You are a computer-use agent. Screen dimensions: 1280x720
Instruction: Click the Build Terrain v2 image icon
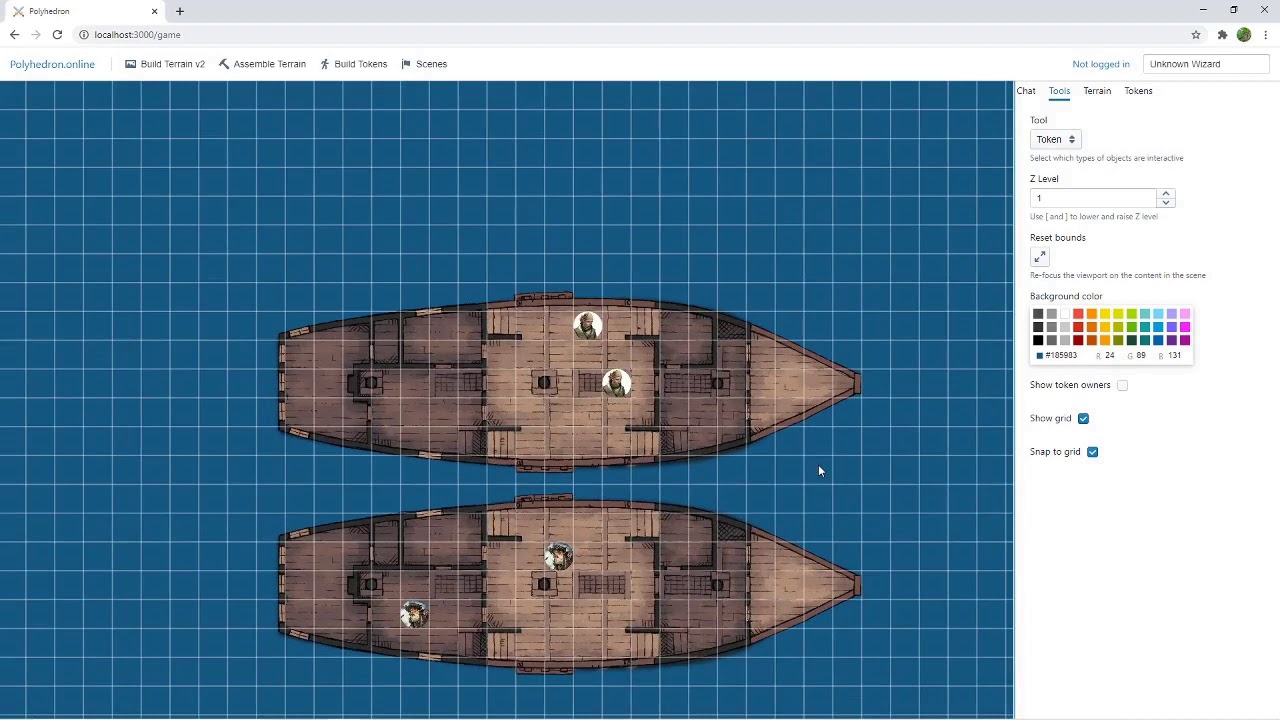(x=130, y=64)
